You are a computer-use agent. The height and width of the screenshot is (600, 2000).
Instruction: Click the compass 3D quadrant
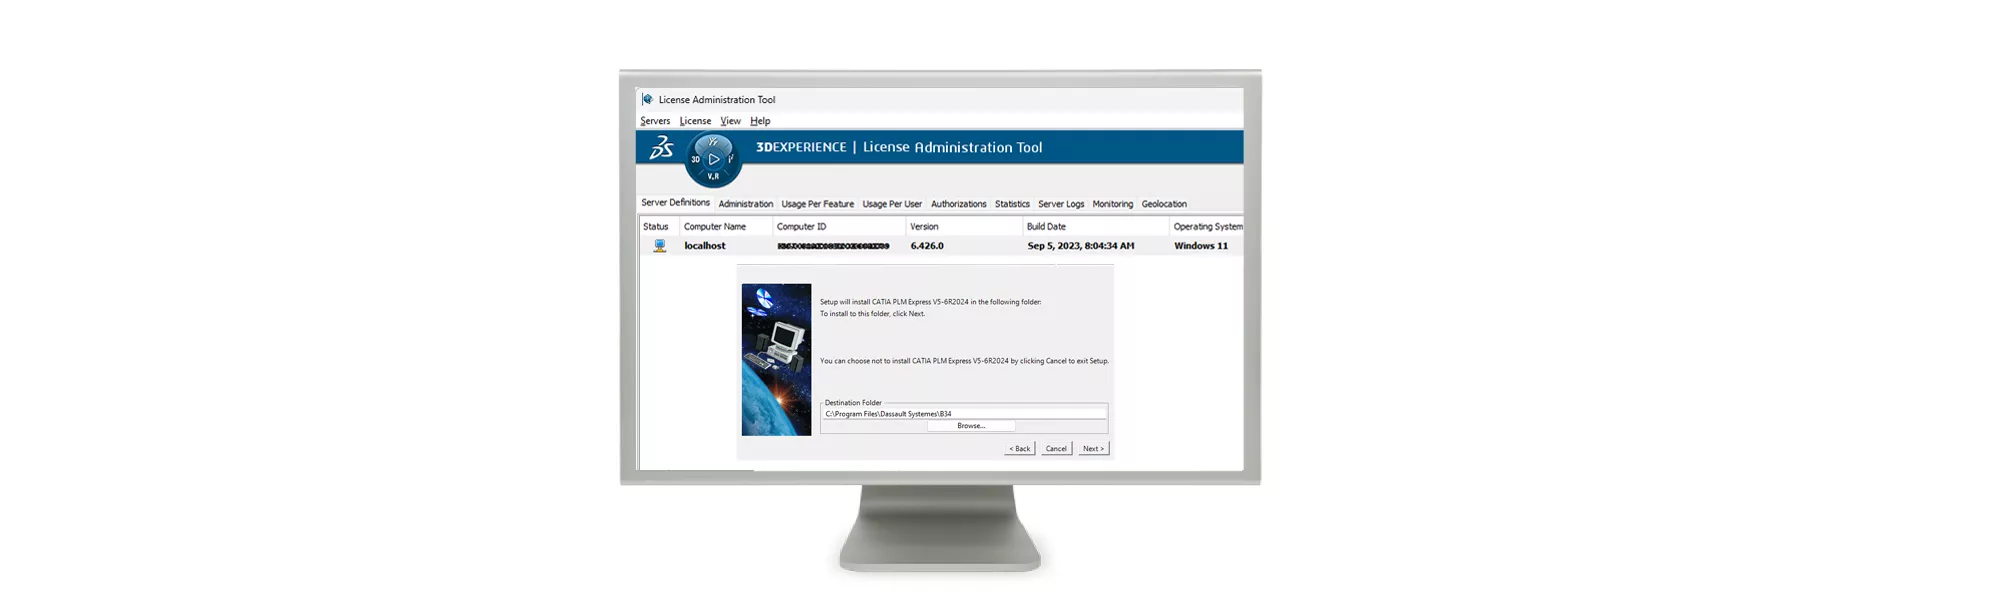pyautogui.click(x=696, y=159)
